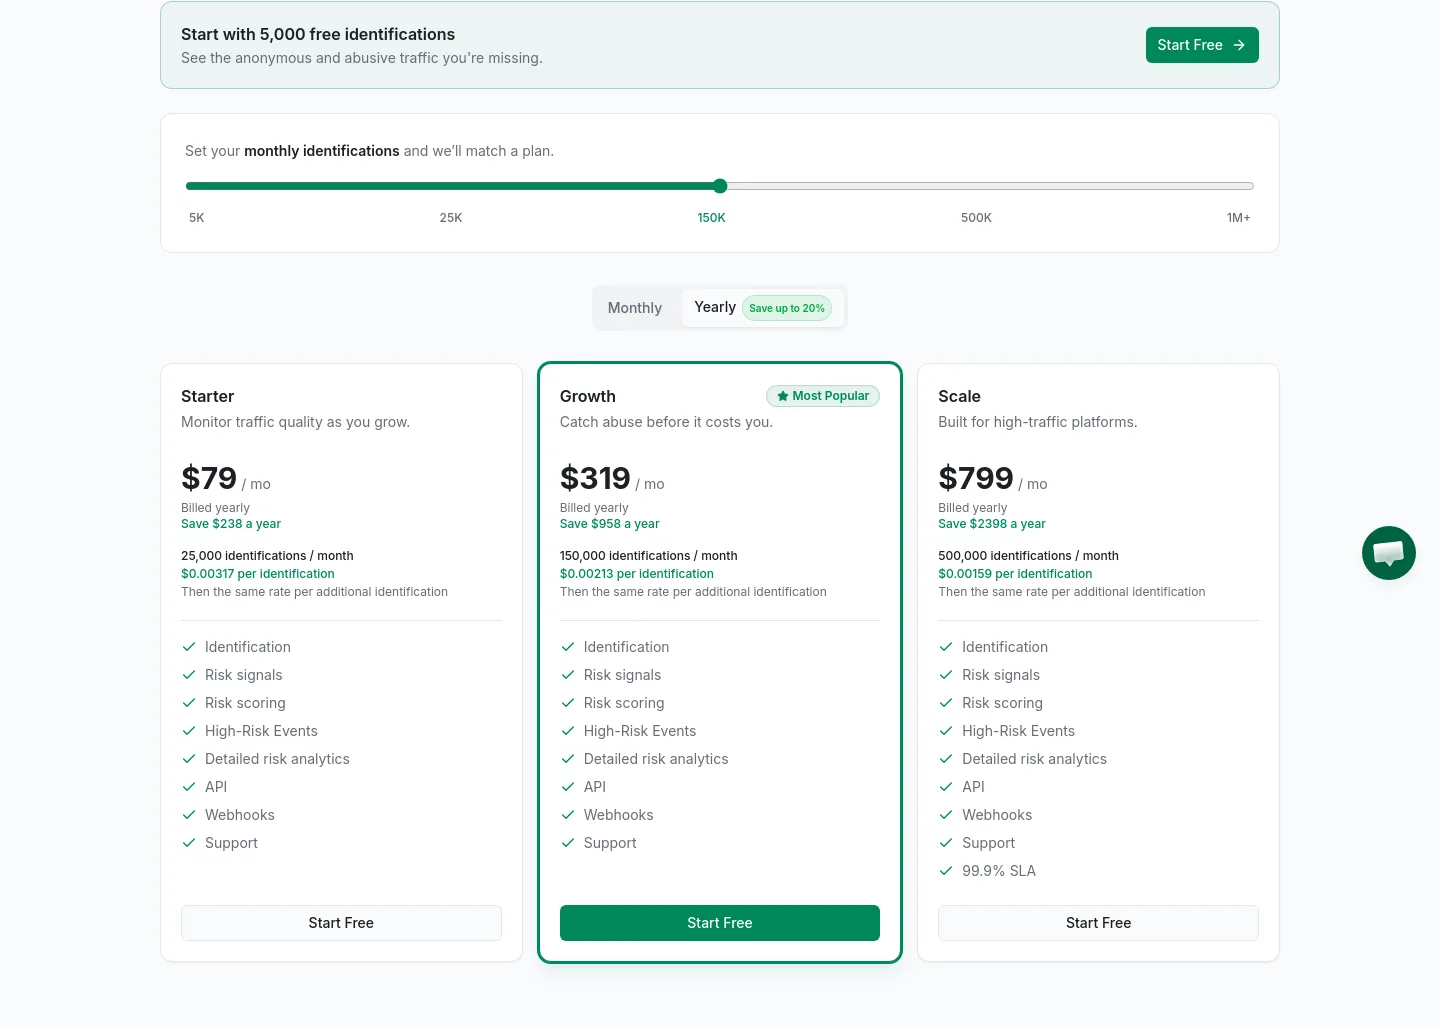Click the 'Save up to 20%' badge

(x=787, y=308)
